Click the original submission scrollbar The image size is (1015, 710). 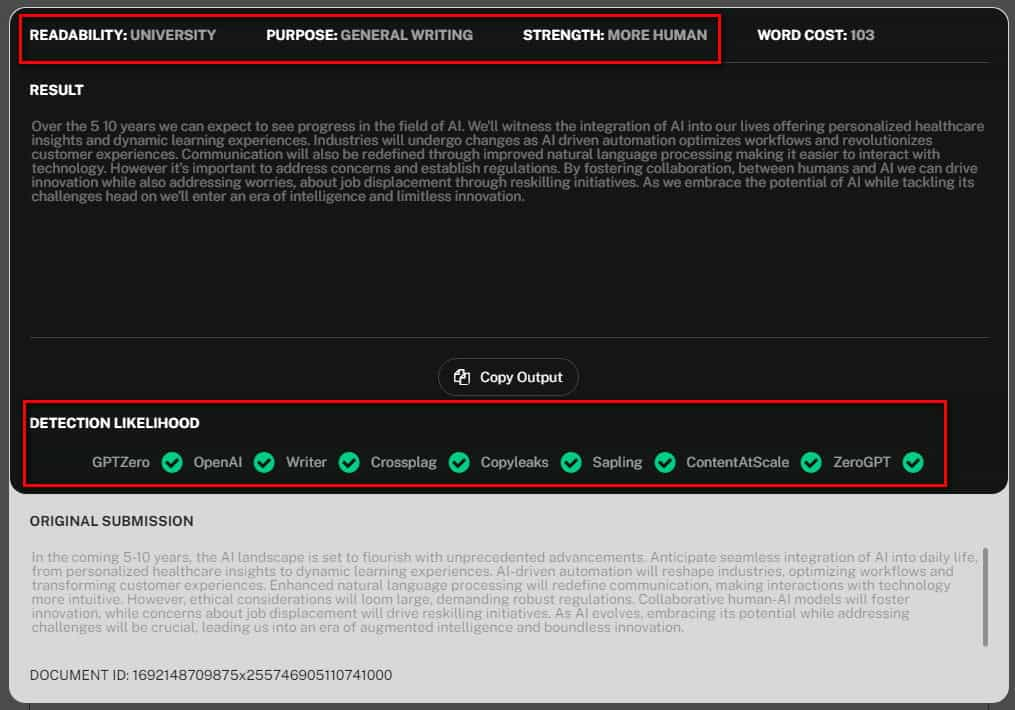pyautogui.click(x=985, y=596)
